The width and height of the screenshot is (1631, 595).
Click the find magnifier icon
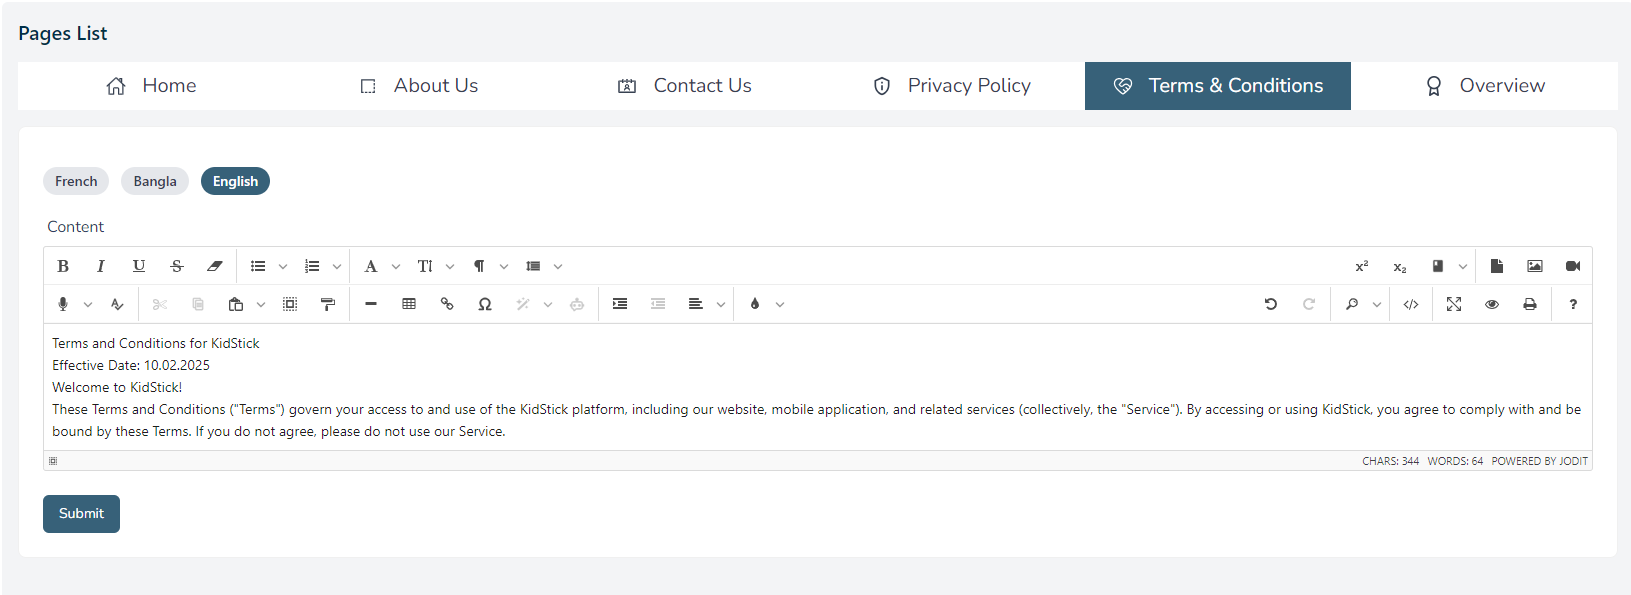[1352, 304]
